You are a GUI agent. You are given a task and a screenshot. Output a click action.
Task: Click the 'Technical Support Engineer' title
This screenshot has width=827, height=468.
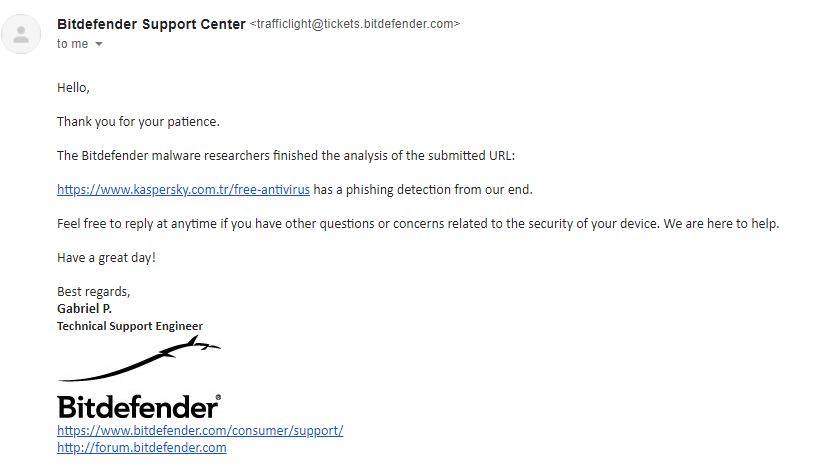click(130, 326)
